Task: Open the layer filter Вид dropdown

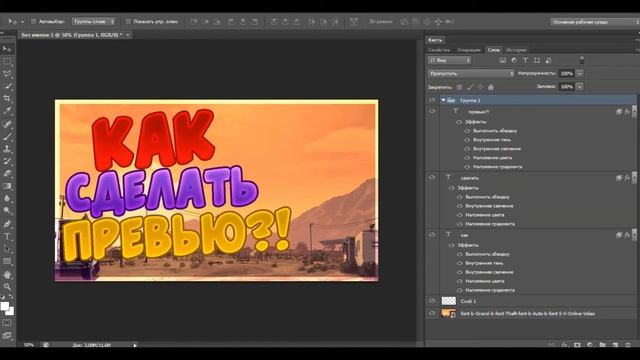Action: (449, 60)
